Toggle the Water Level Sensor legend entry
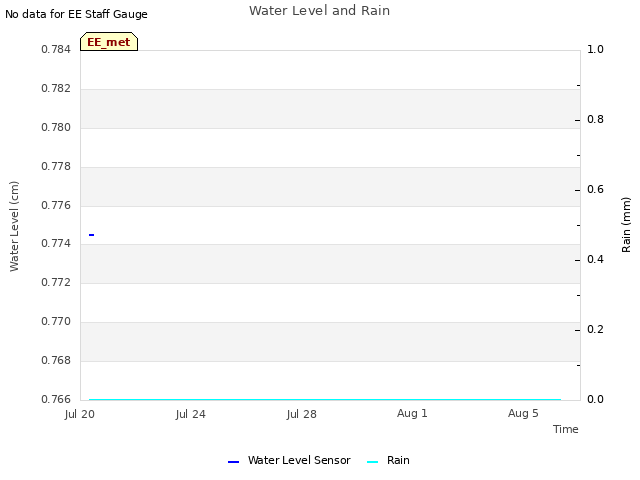640x480 pixels. [289, 460]
